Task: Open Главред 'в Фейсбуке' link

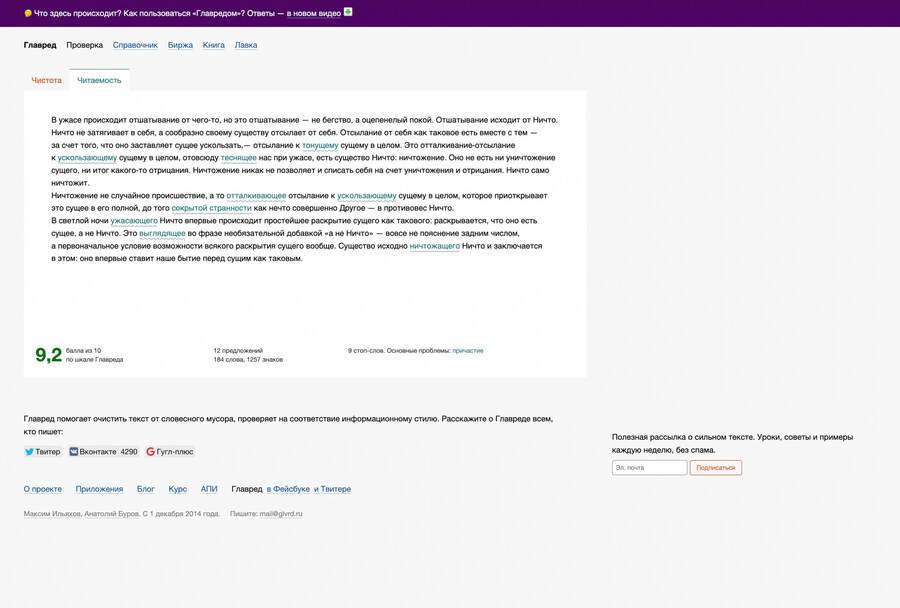Action: click(288, 489)
